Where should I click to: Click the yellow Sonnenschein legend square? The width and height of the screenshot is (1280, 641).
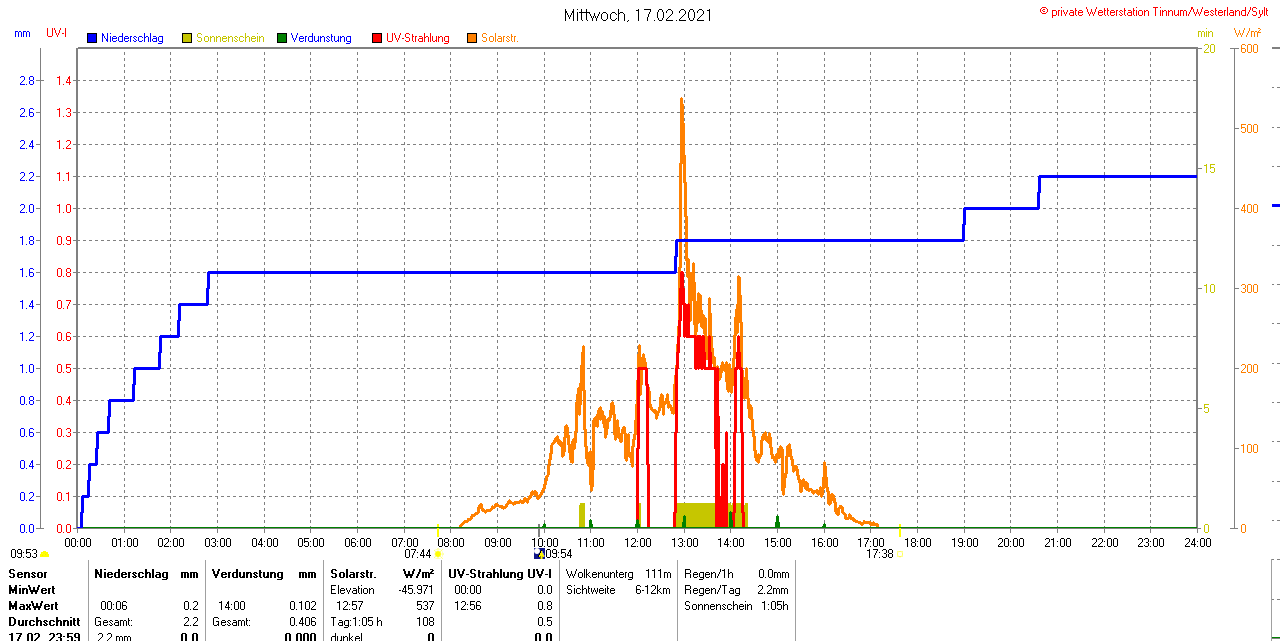click(187, 38)
